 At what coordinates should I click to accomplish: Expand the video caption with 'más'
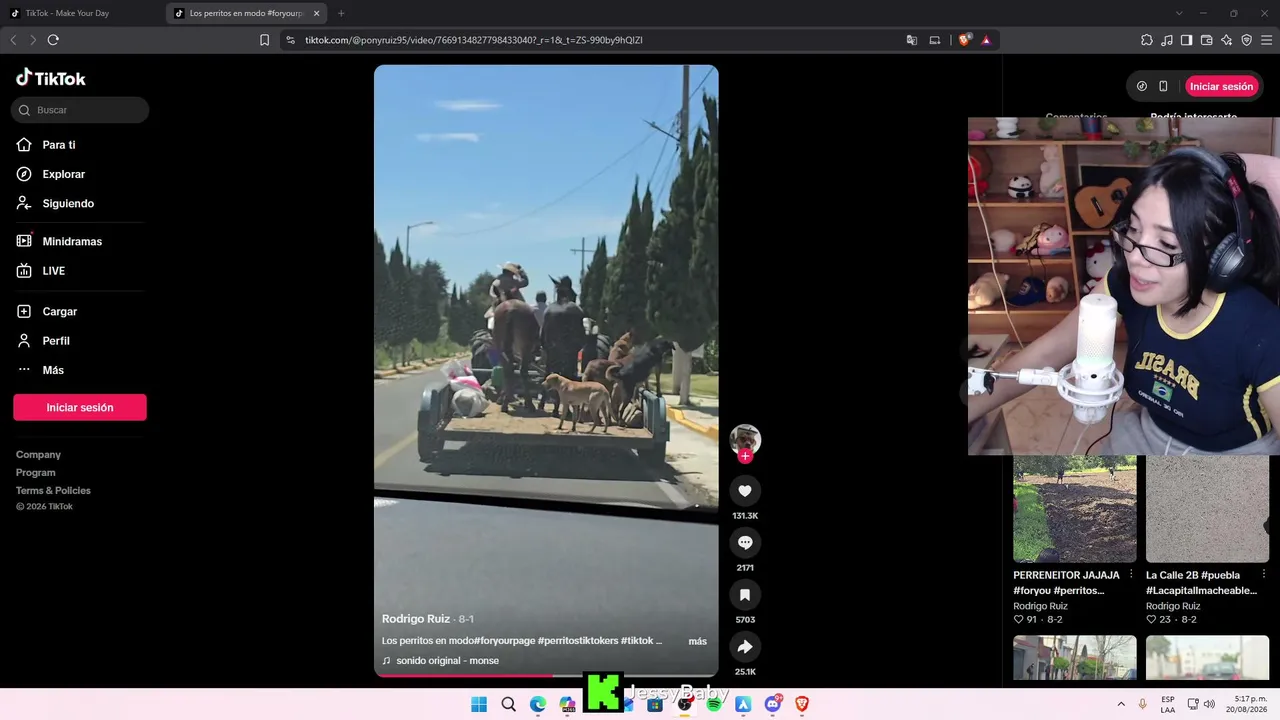point(698,641)
